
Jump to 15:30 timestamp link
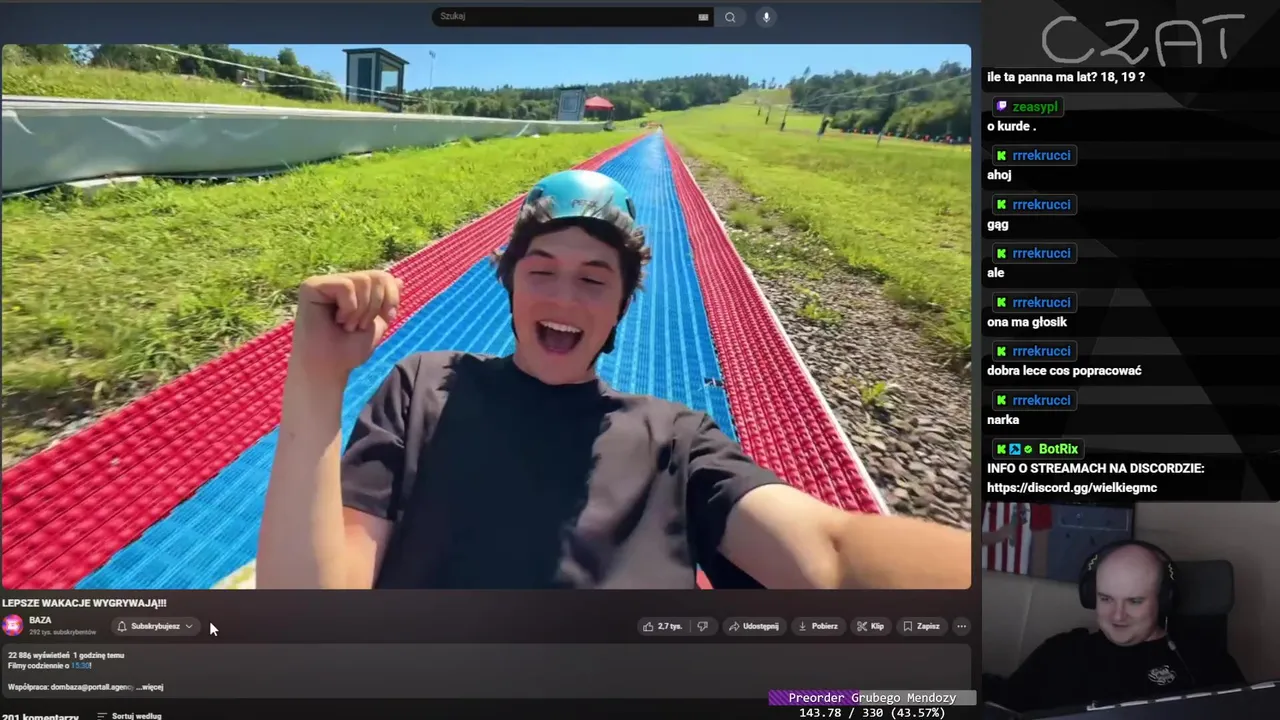81,666
